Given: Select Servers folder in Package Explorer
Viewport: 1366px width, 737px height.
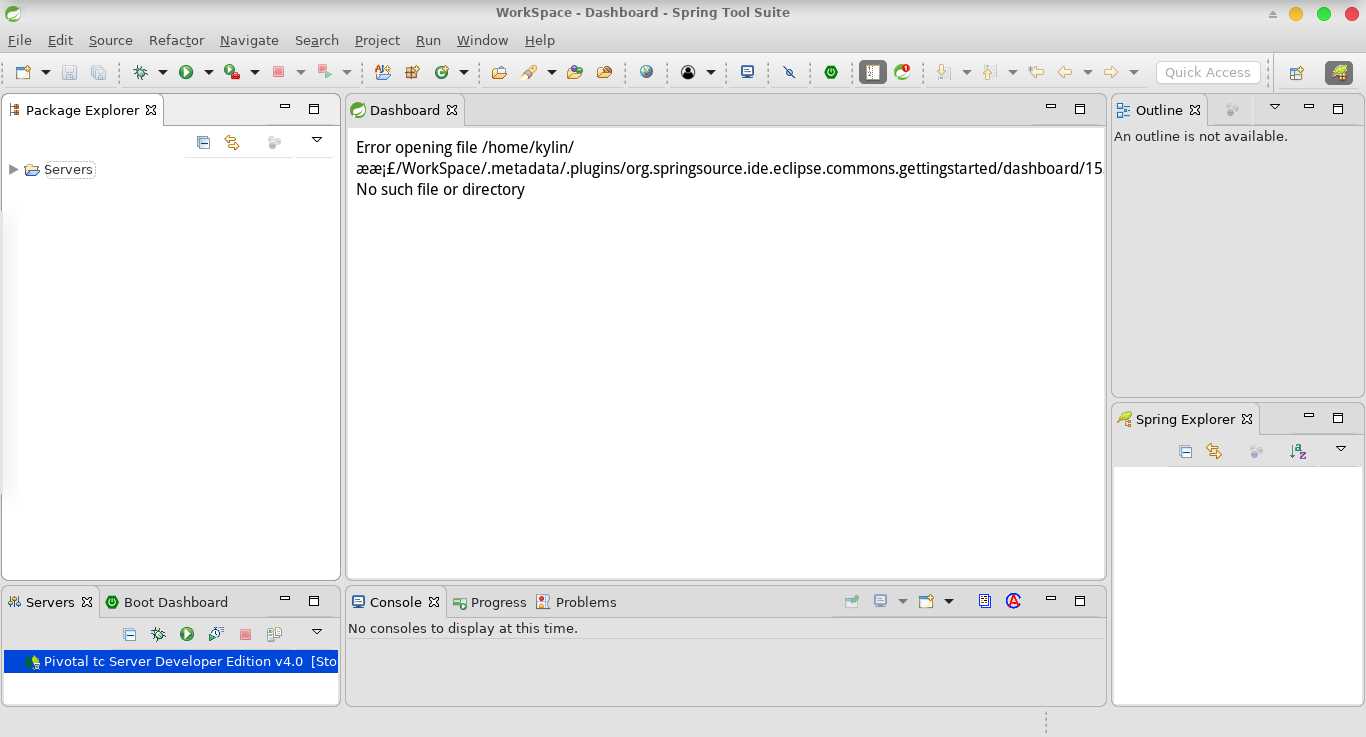Looking at the screenshot, I should click(x=68, y=169).
